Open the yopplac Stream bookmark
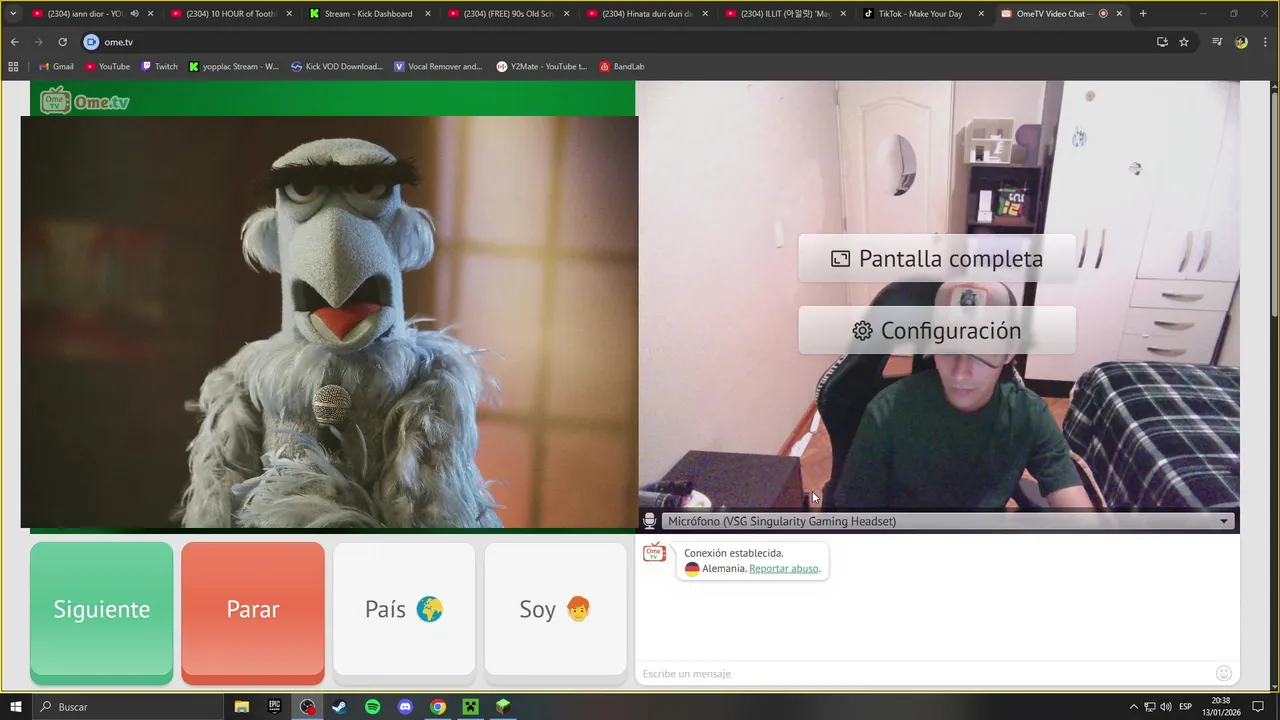This screenshot has height=720, width=1280. [x=234, y=67]
